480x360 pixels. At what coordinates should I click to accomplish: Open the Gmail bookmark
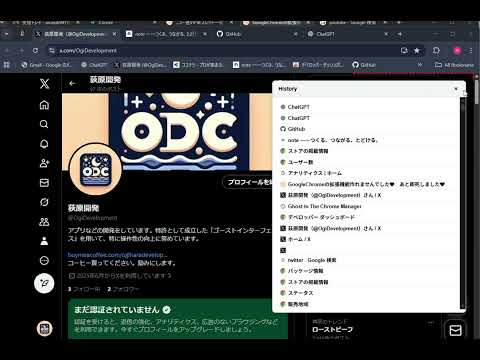click(x=46, y=65)
